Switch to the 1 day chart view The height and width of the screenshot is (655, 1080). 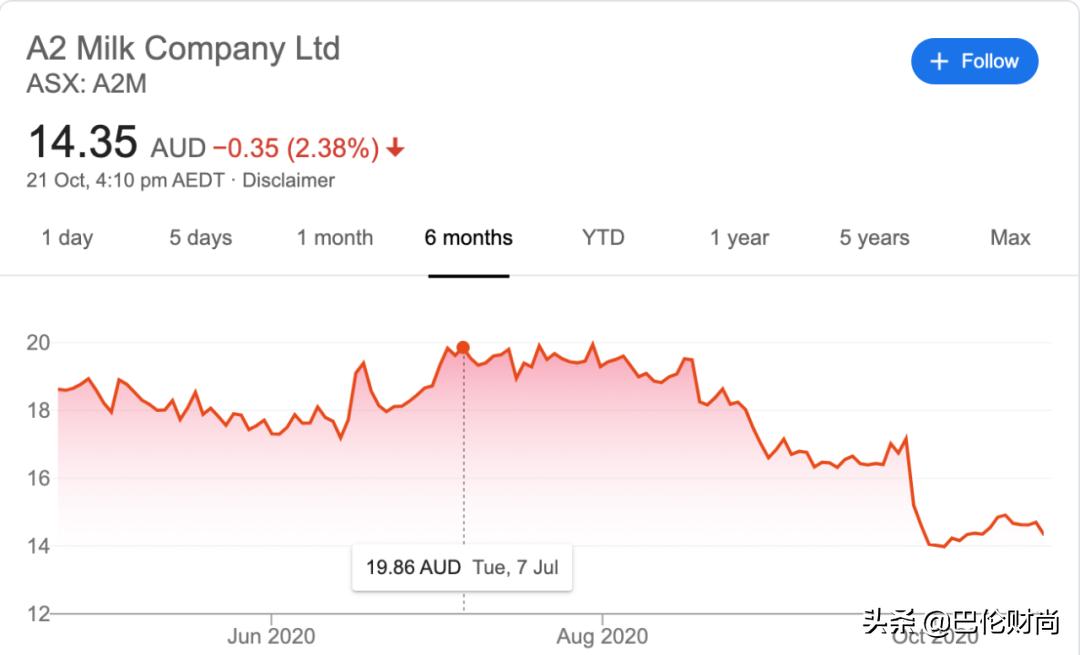pos(66,238)
